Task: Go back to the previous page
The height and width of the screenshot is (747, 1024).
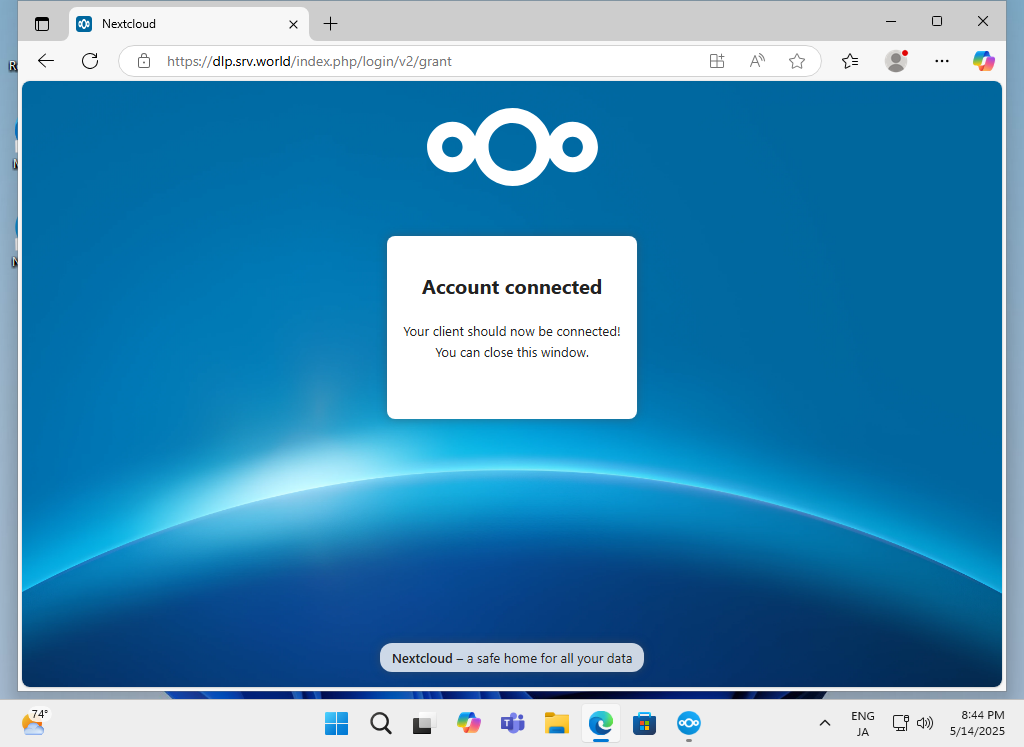Action: (x=46, y=61)
